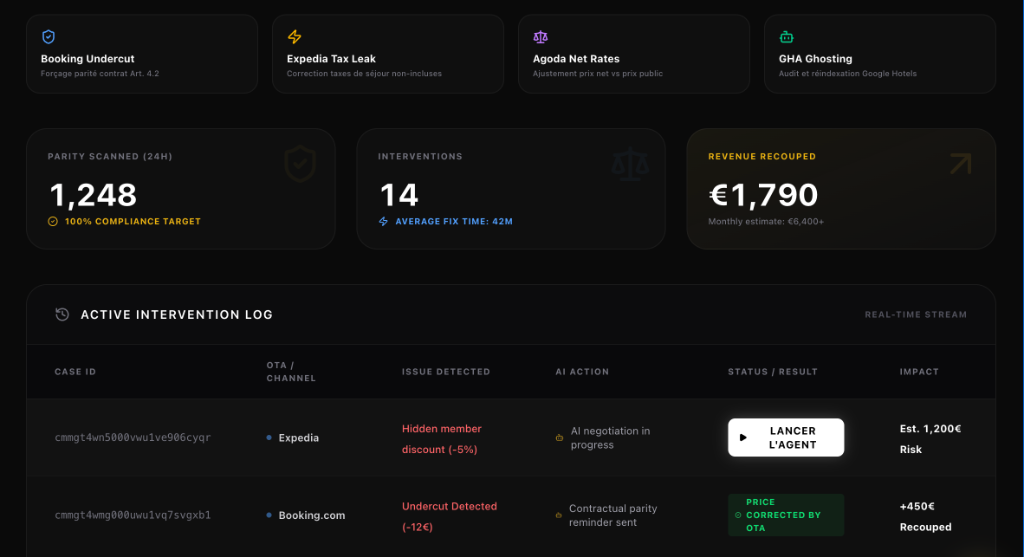Click ACTIVE INTERVENTION LOG heading

[176, 315]
